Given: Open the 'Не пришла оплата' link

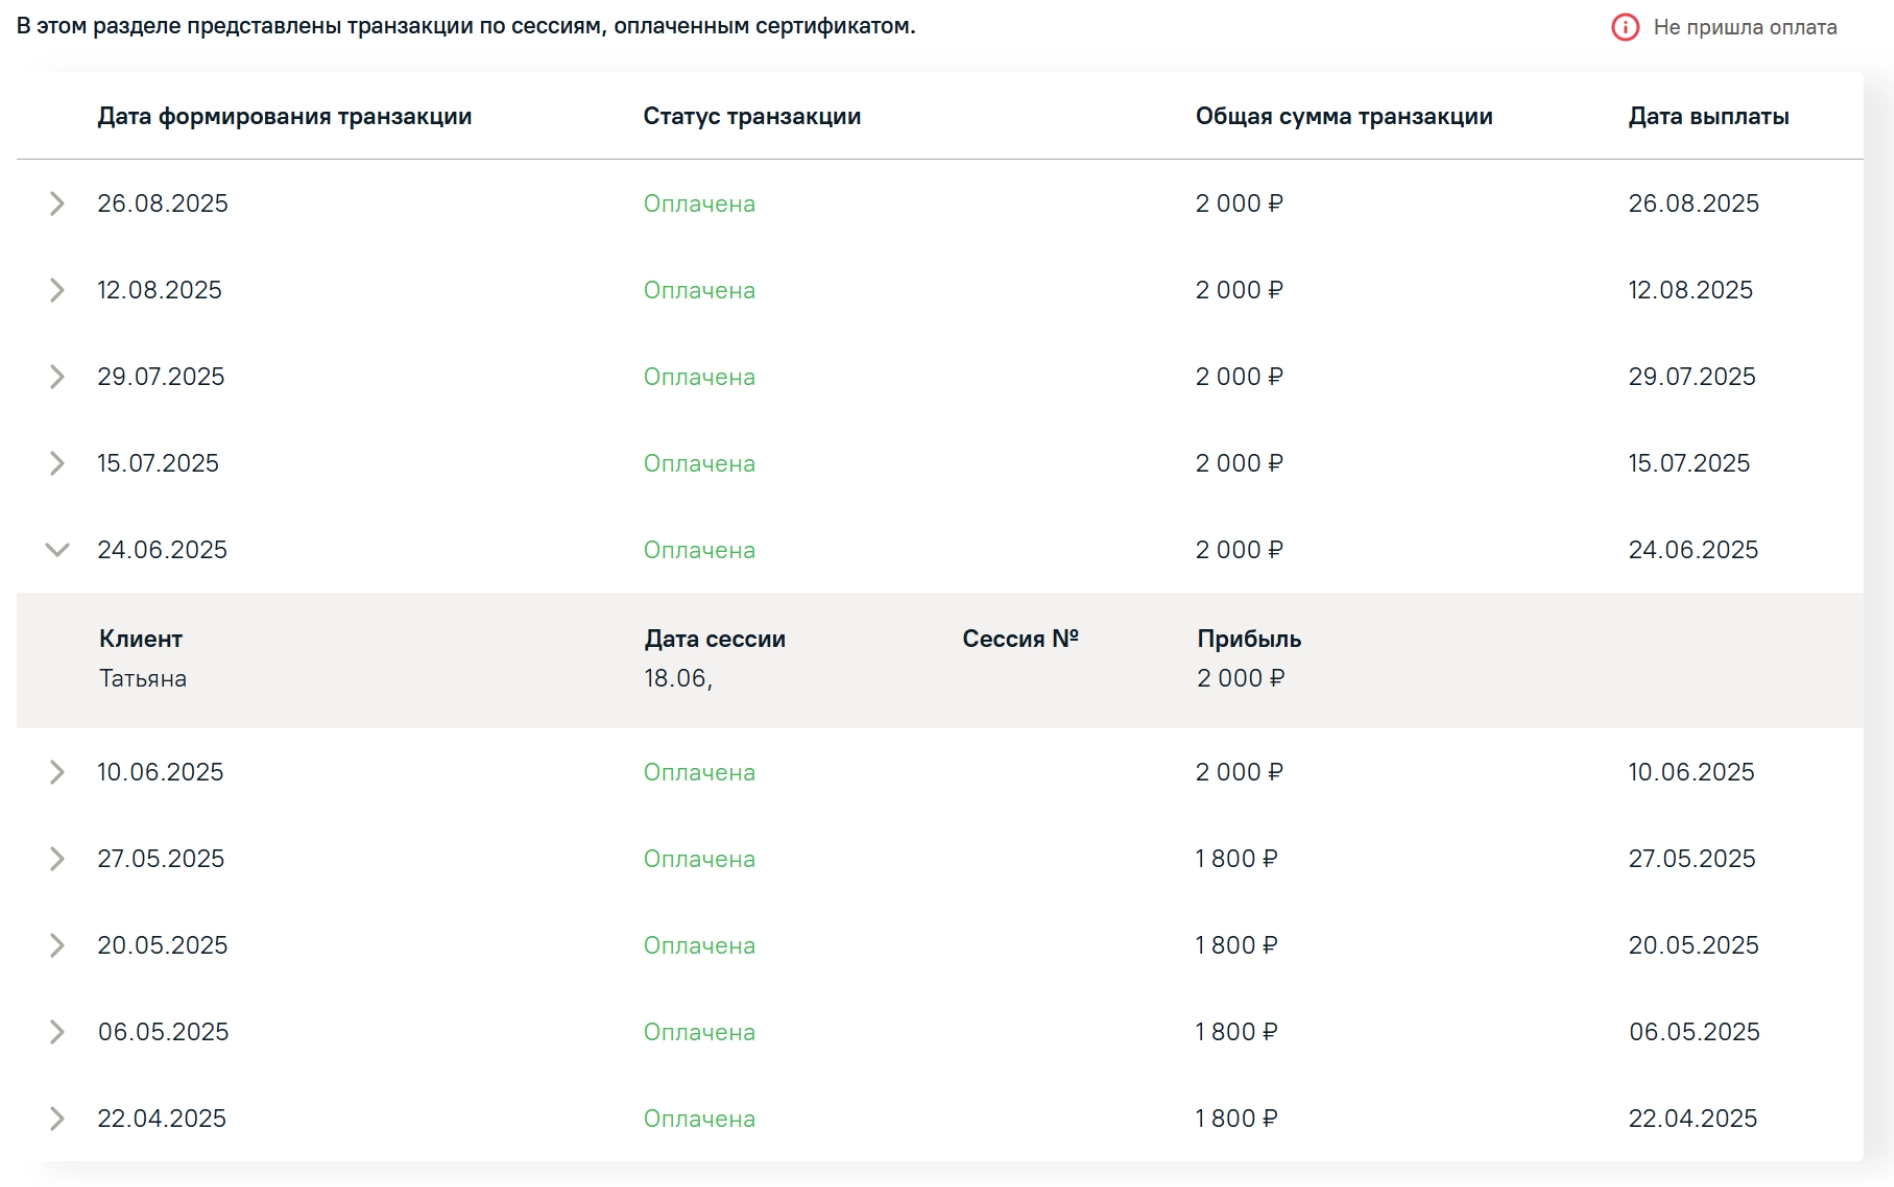Looking at the screenshot, I should [1744, 27].
